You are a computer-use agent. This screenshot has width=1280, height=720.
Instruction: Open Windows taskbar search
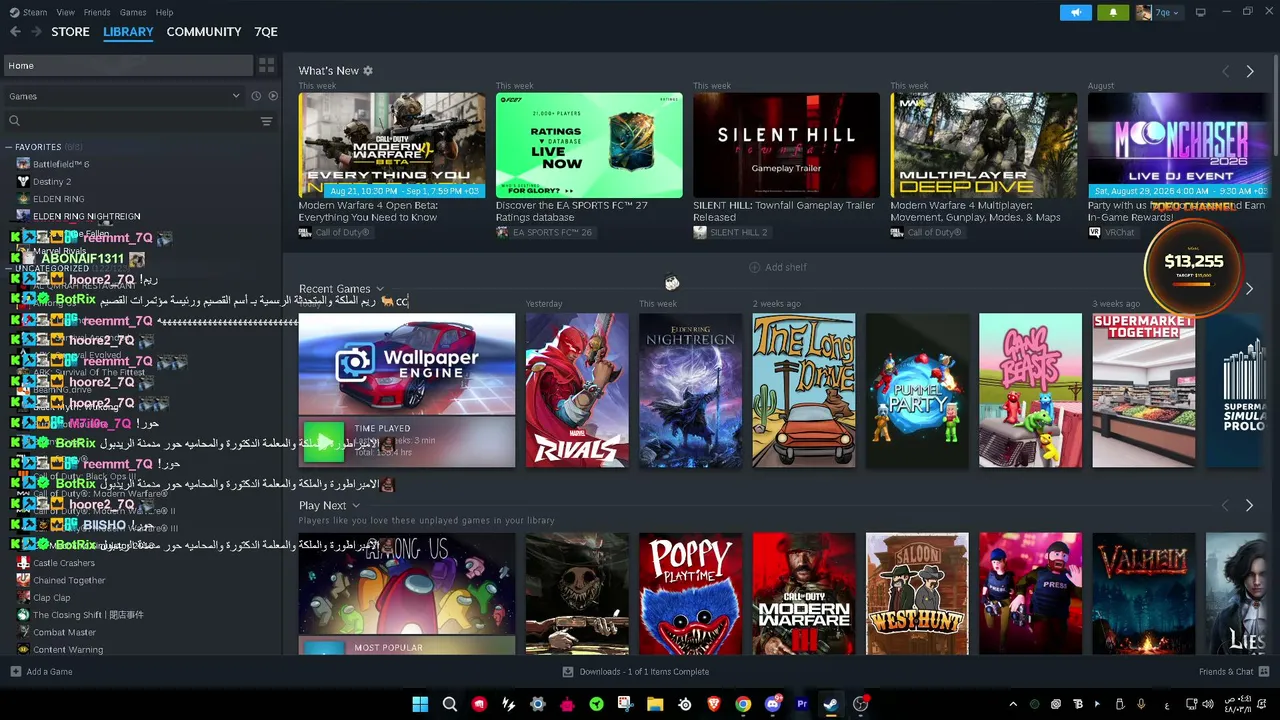(x=450, y=704)
